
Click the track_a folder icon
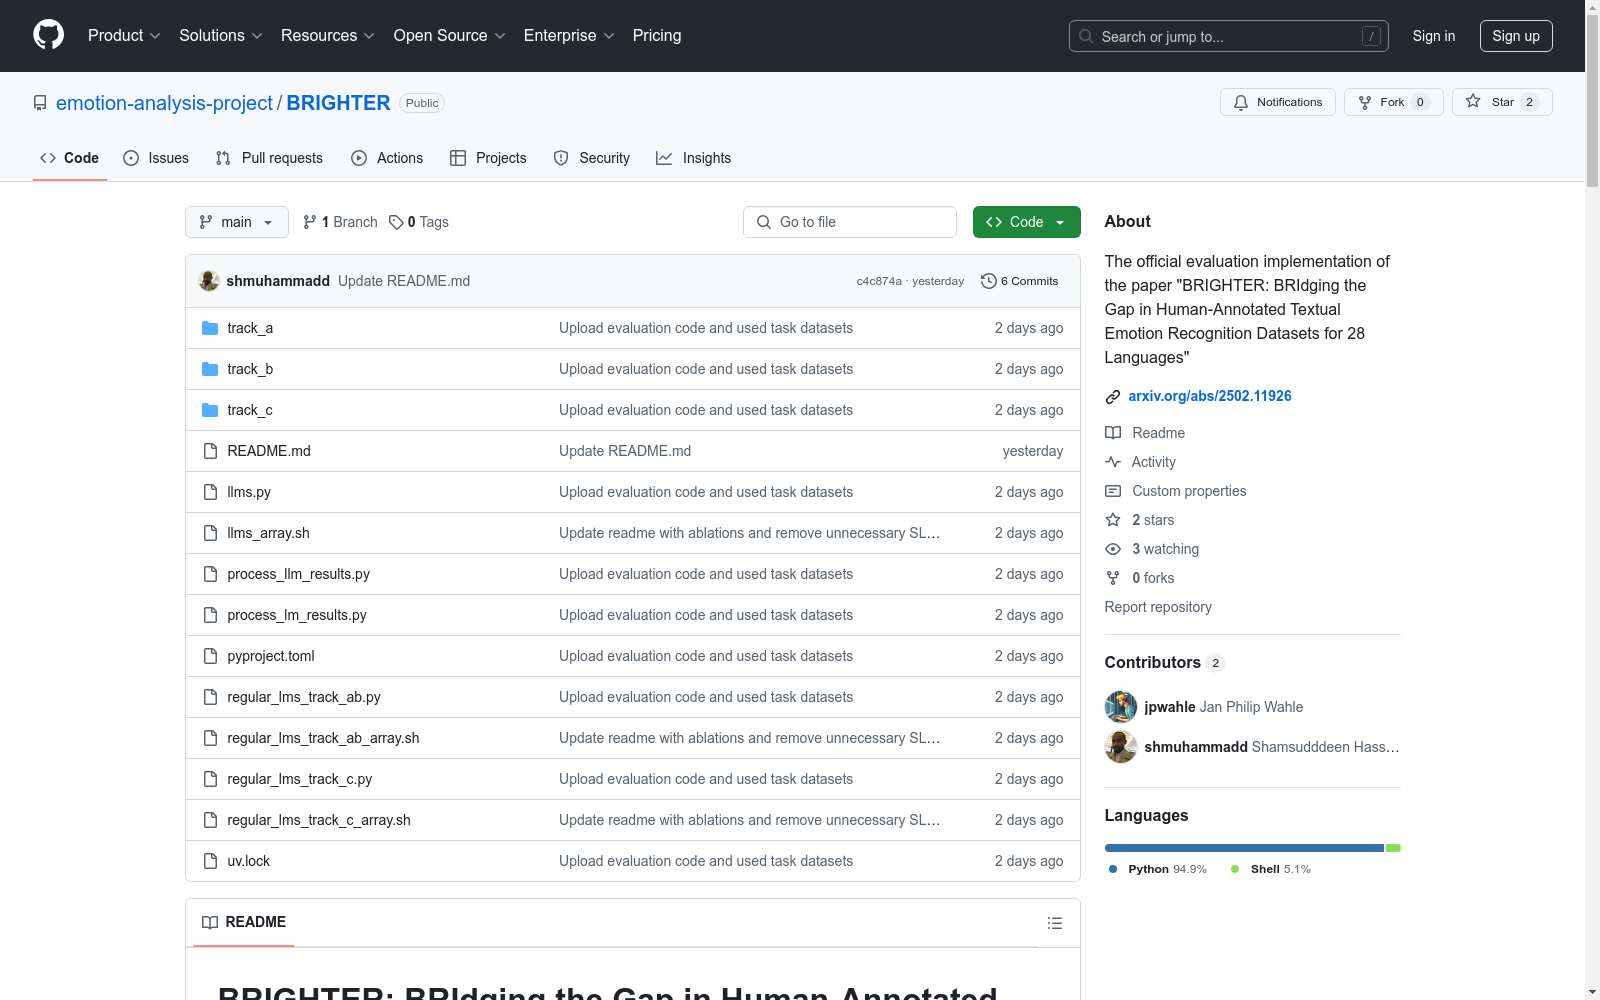[210, 328]
